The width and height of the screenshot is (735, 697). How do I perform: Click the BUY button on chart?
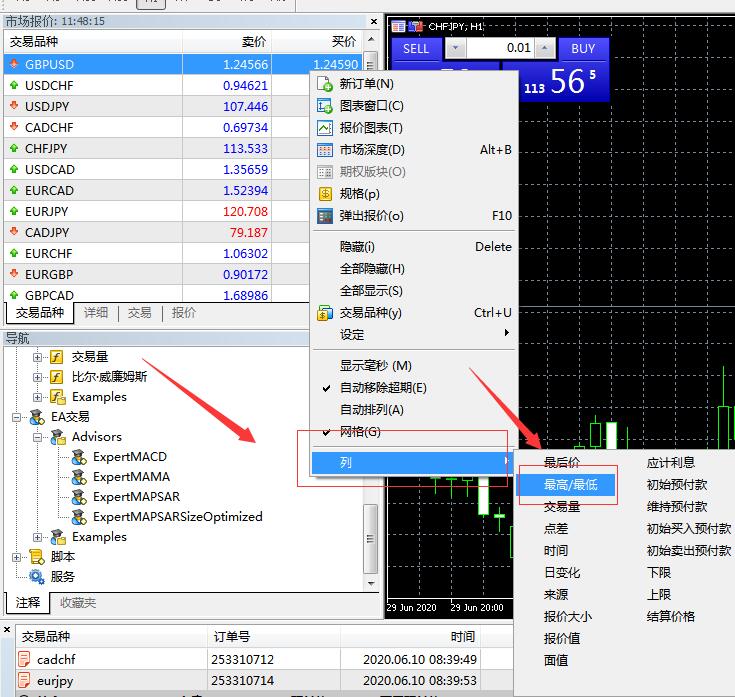click(x=583, y=49)
